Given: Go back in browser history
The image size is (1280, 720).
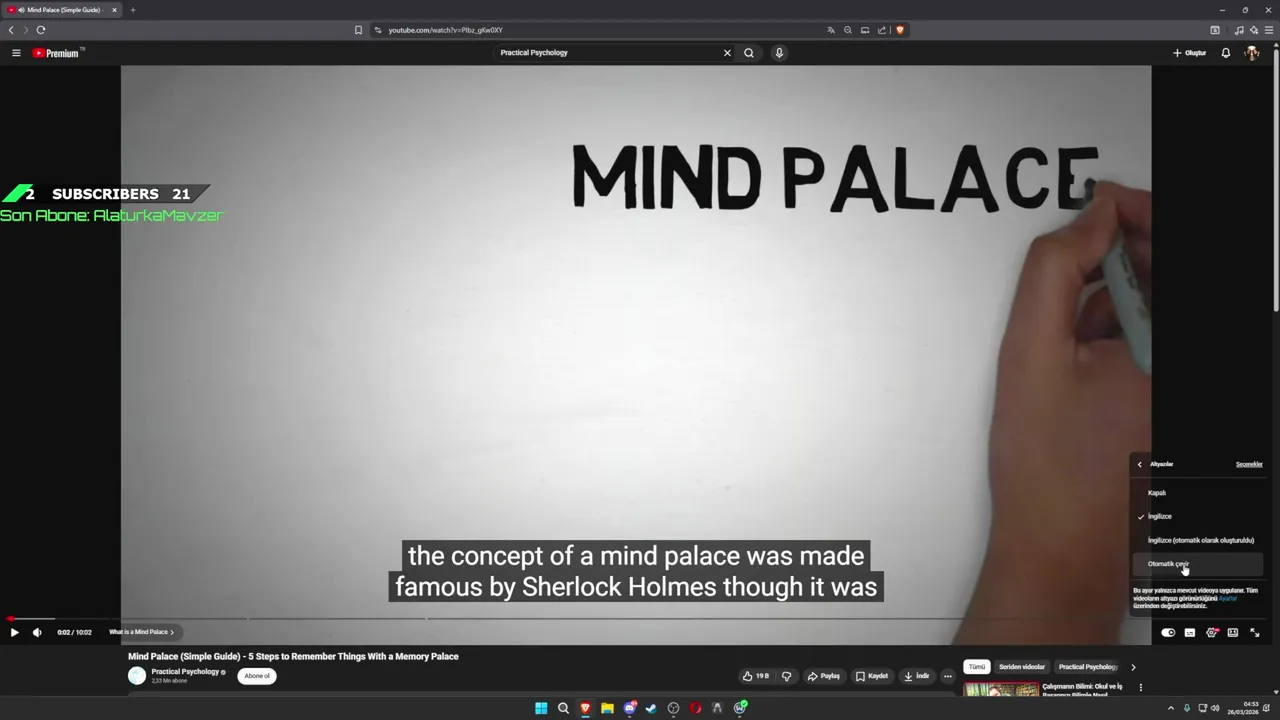Looking at the screenshot, I should pos(11,30).
